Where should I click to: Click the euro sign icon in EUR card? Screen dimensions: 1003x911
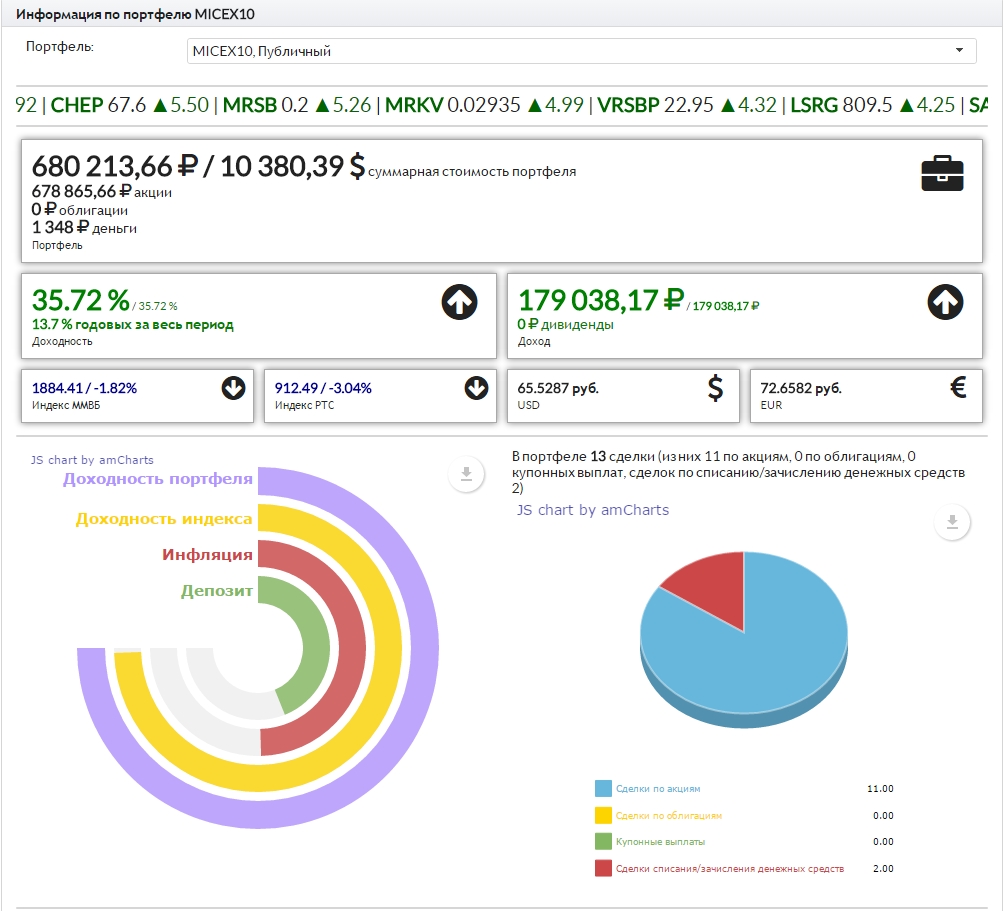[958, 387]
